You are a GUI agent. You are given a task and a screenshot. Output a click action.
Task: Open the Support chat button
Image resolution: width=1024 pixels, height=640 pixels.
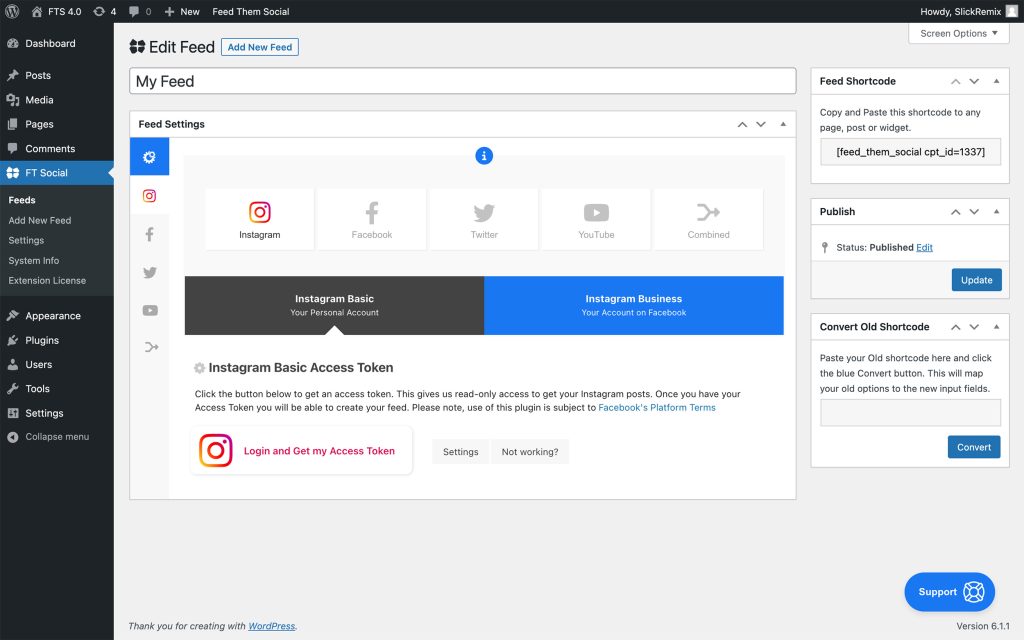(x=950, y=592)
